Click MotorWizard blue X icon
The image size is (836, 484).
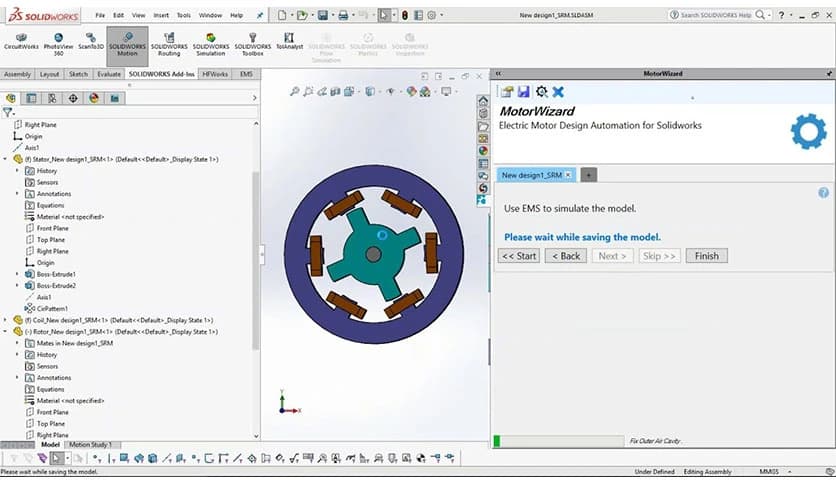point(558,92)
